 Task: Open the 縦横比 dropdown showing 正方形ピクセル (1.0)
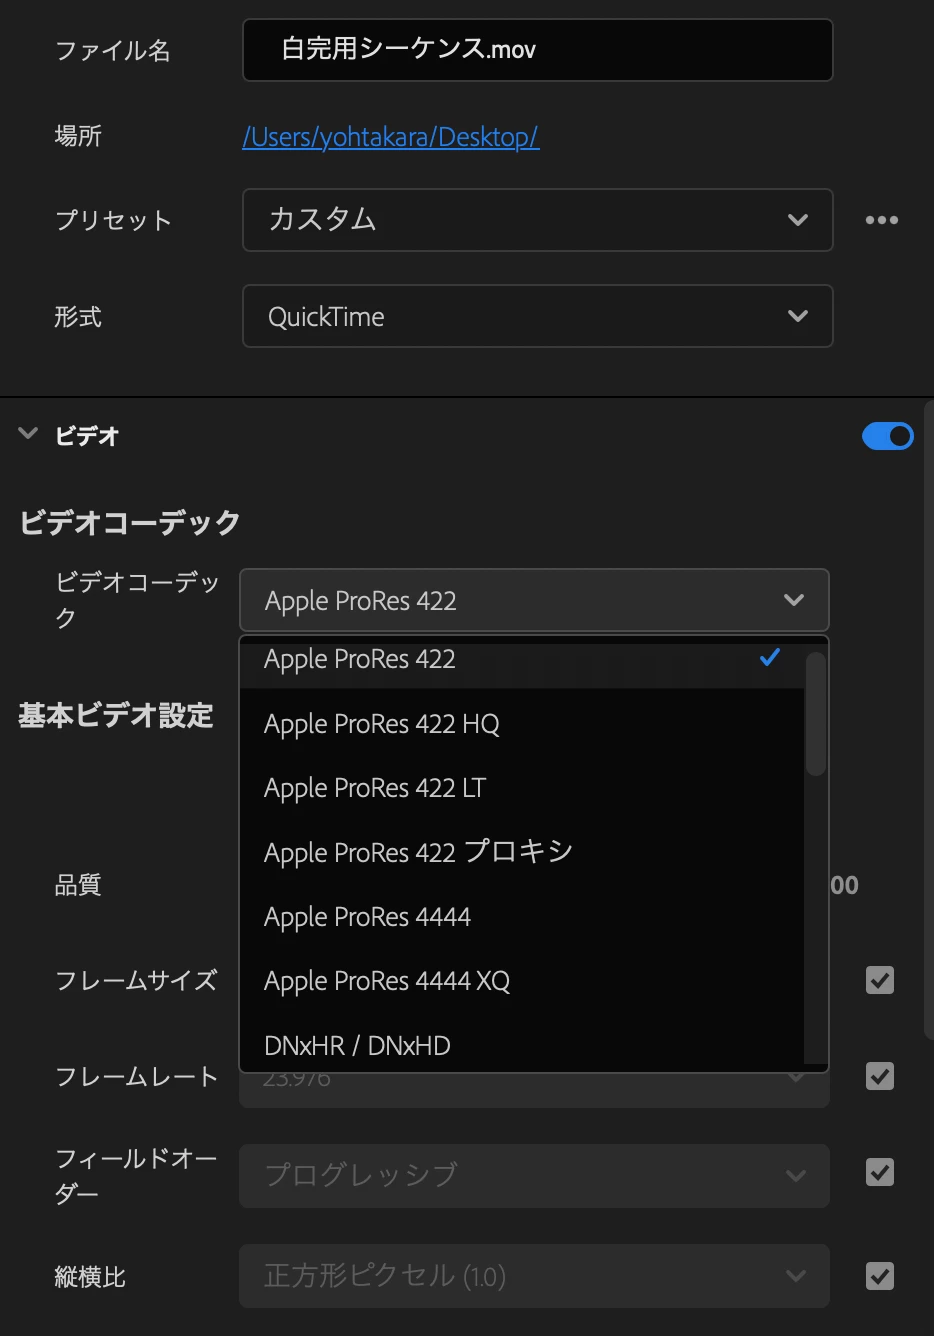tap(534, 1276)
